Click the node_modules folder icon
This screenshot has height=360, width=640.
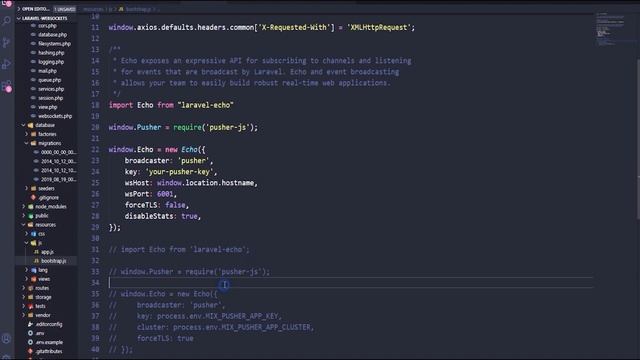tap(31, 207)
